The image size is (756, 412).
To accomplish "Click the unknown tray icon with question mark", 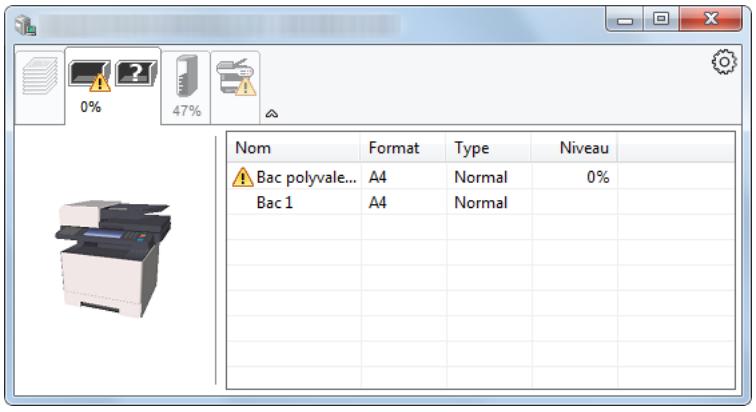I will (x=136, y=73).
